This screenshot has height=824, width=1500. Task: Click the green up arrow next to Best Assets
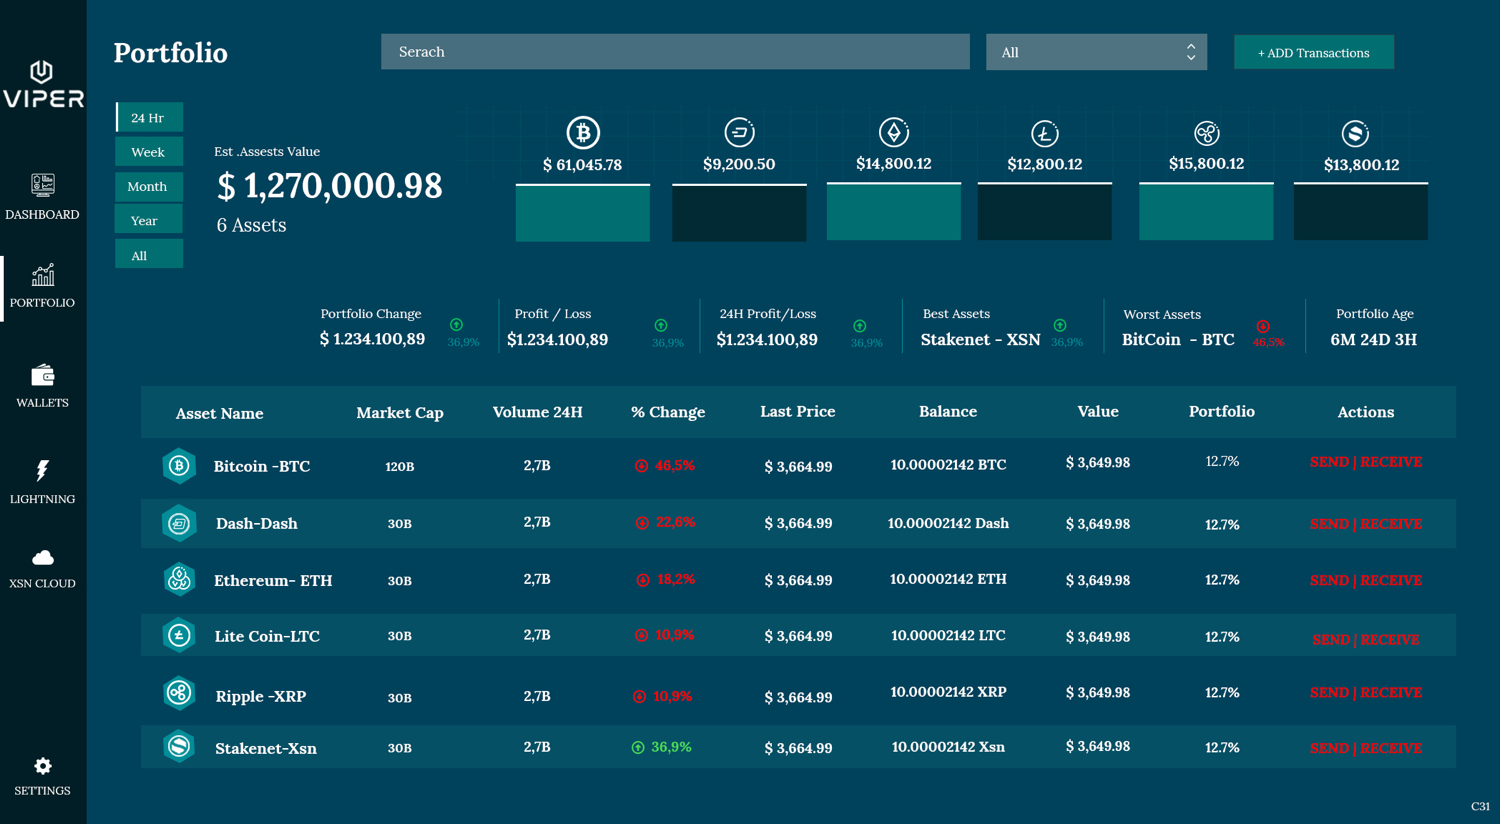click(x=1060, y=325)
